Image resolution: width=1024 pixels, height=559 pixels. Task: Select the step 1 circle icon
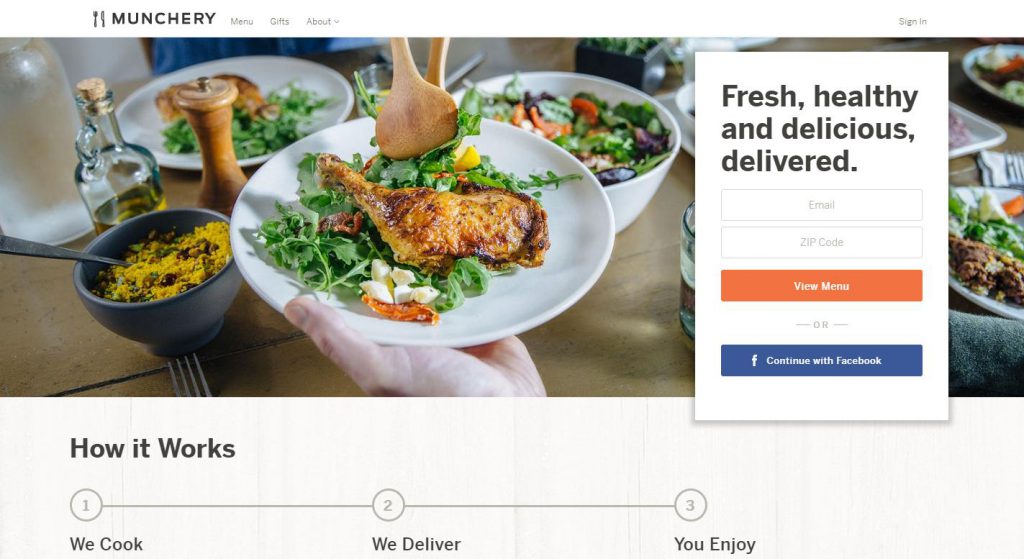pos(86,505)
